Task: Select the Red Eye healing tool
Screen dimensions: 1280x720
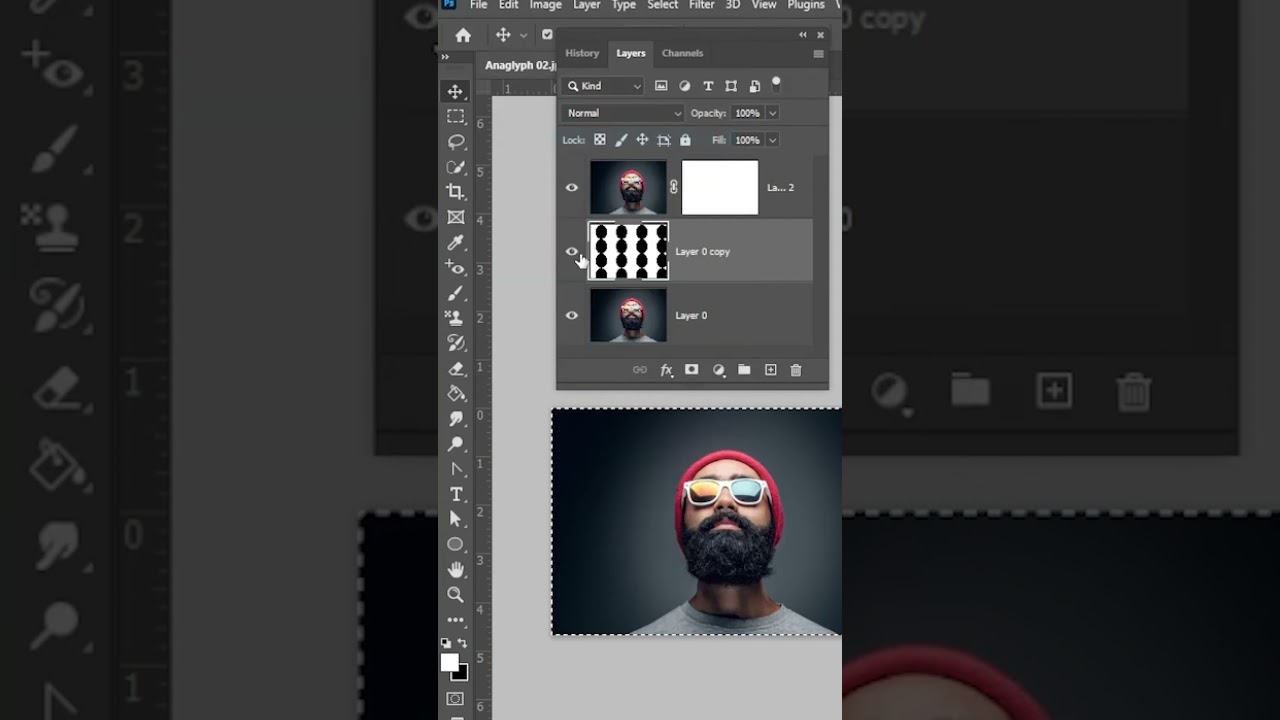Action: [x=455, y=268]
